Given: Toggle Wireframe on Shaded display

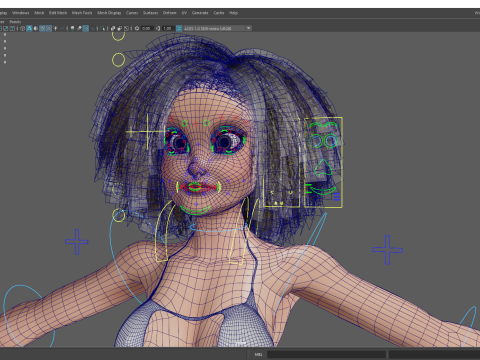Looking at the screenshot, I should [x=42, y=28].
